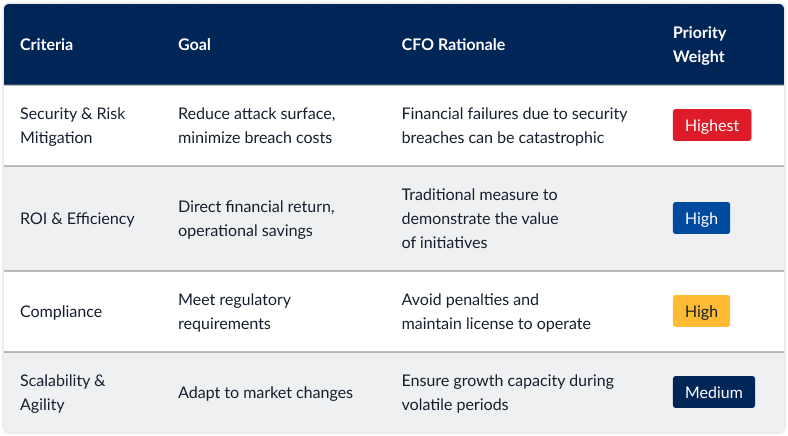
Task: Select the Compliance criteria cell
Action: click(x=61, y=311)
